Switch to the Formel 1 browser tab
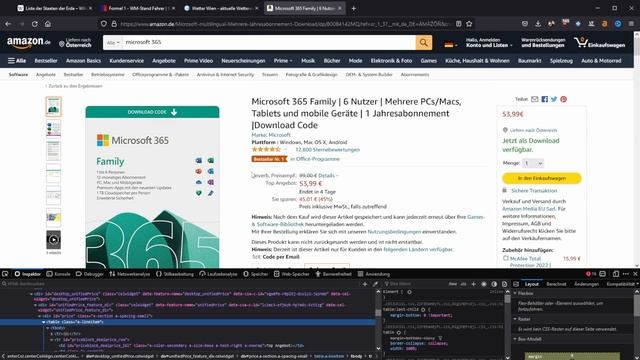This screenshot has width=640, height=360. [138, 8]
